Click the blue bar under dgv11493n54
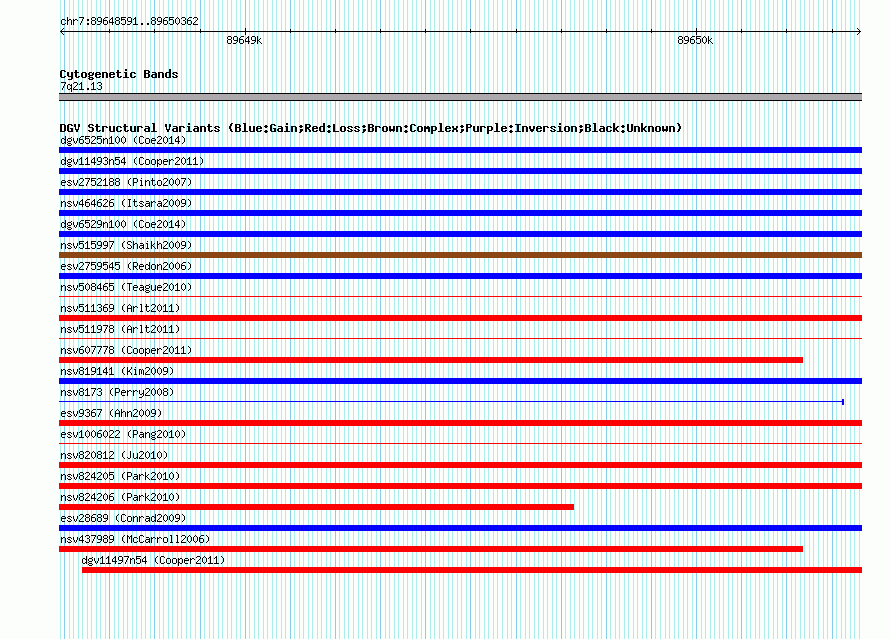The image size is (890, 639). click(x=460, y=171)
